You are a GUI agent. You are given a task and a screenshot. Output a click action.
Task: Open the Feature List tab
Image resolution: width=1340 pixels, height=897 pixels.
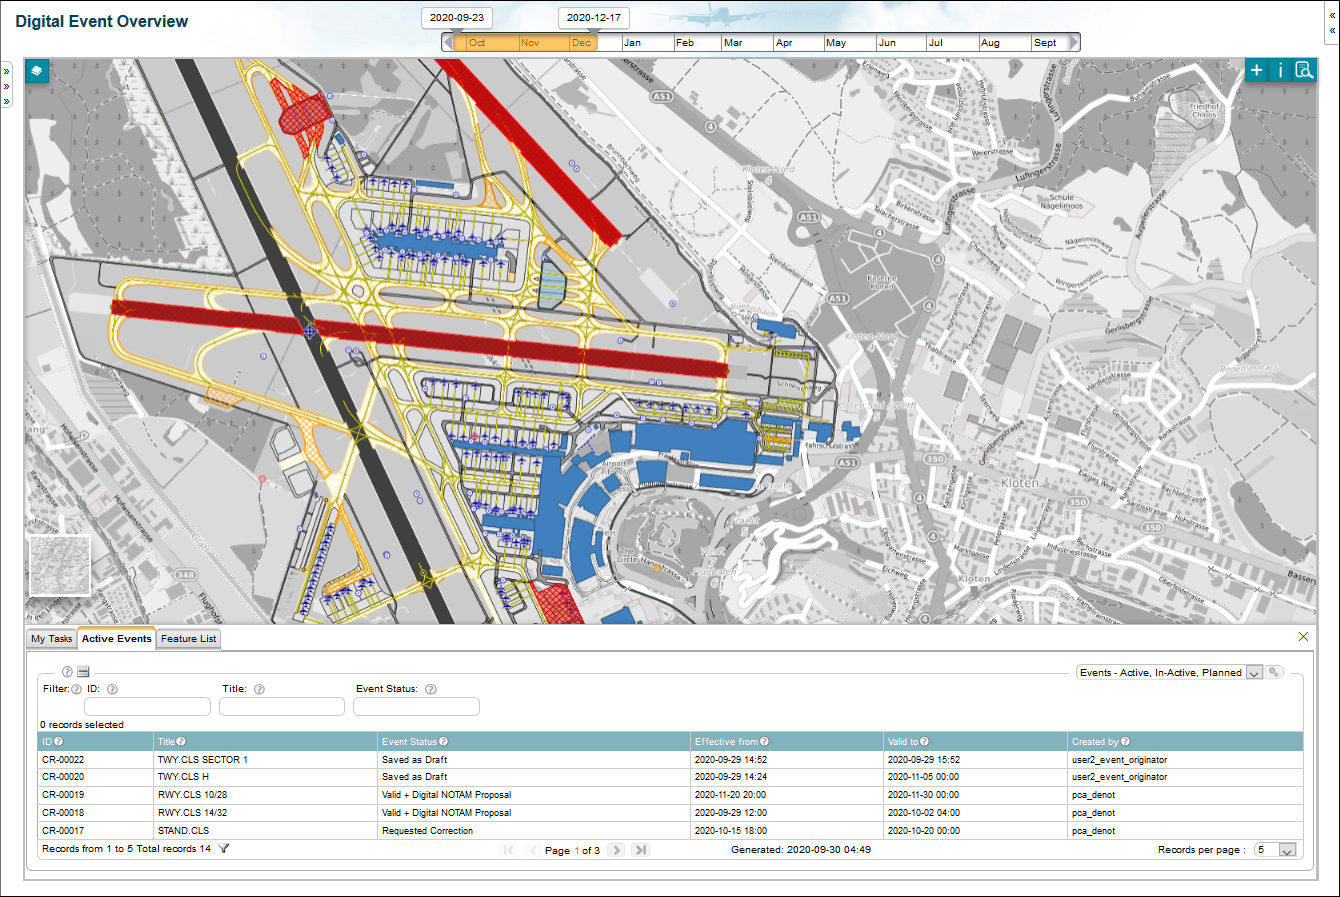click(187, 638)
